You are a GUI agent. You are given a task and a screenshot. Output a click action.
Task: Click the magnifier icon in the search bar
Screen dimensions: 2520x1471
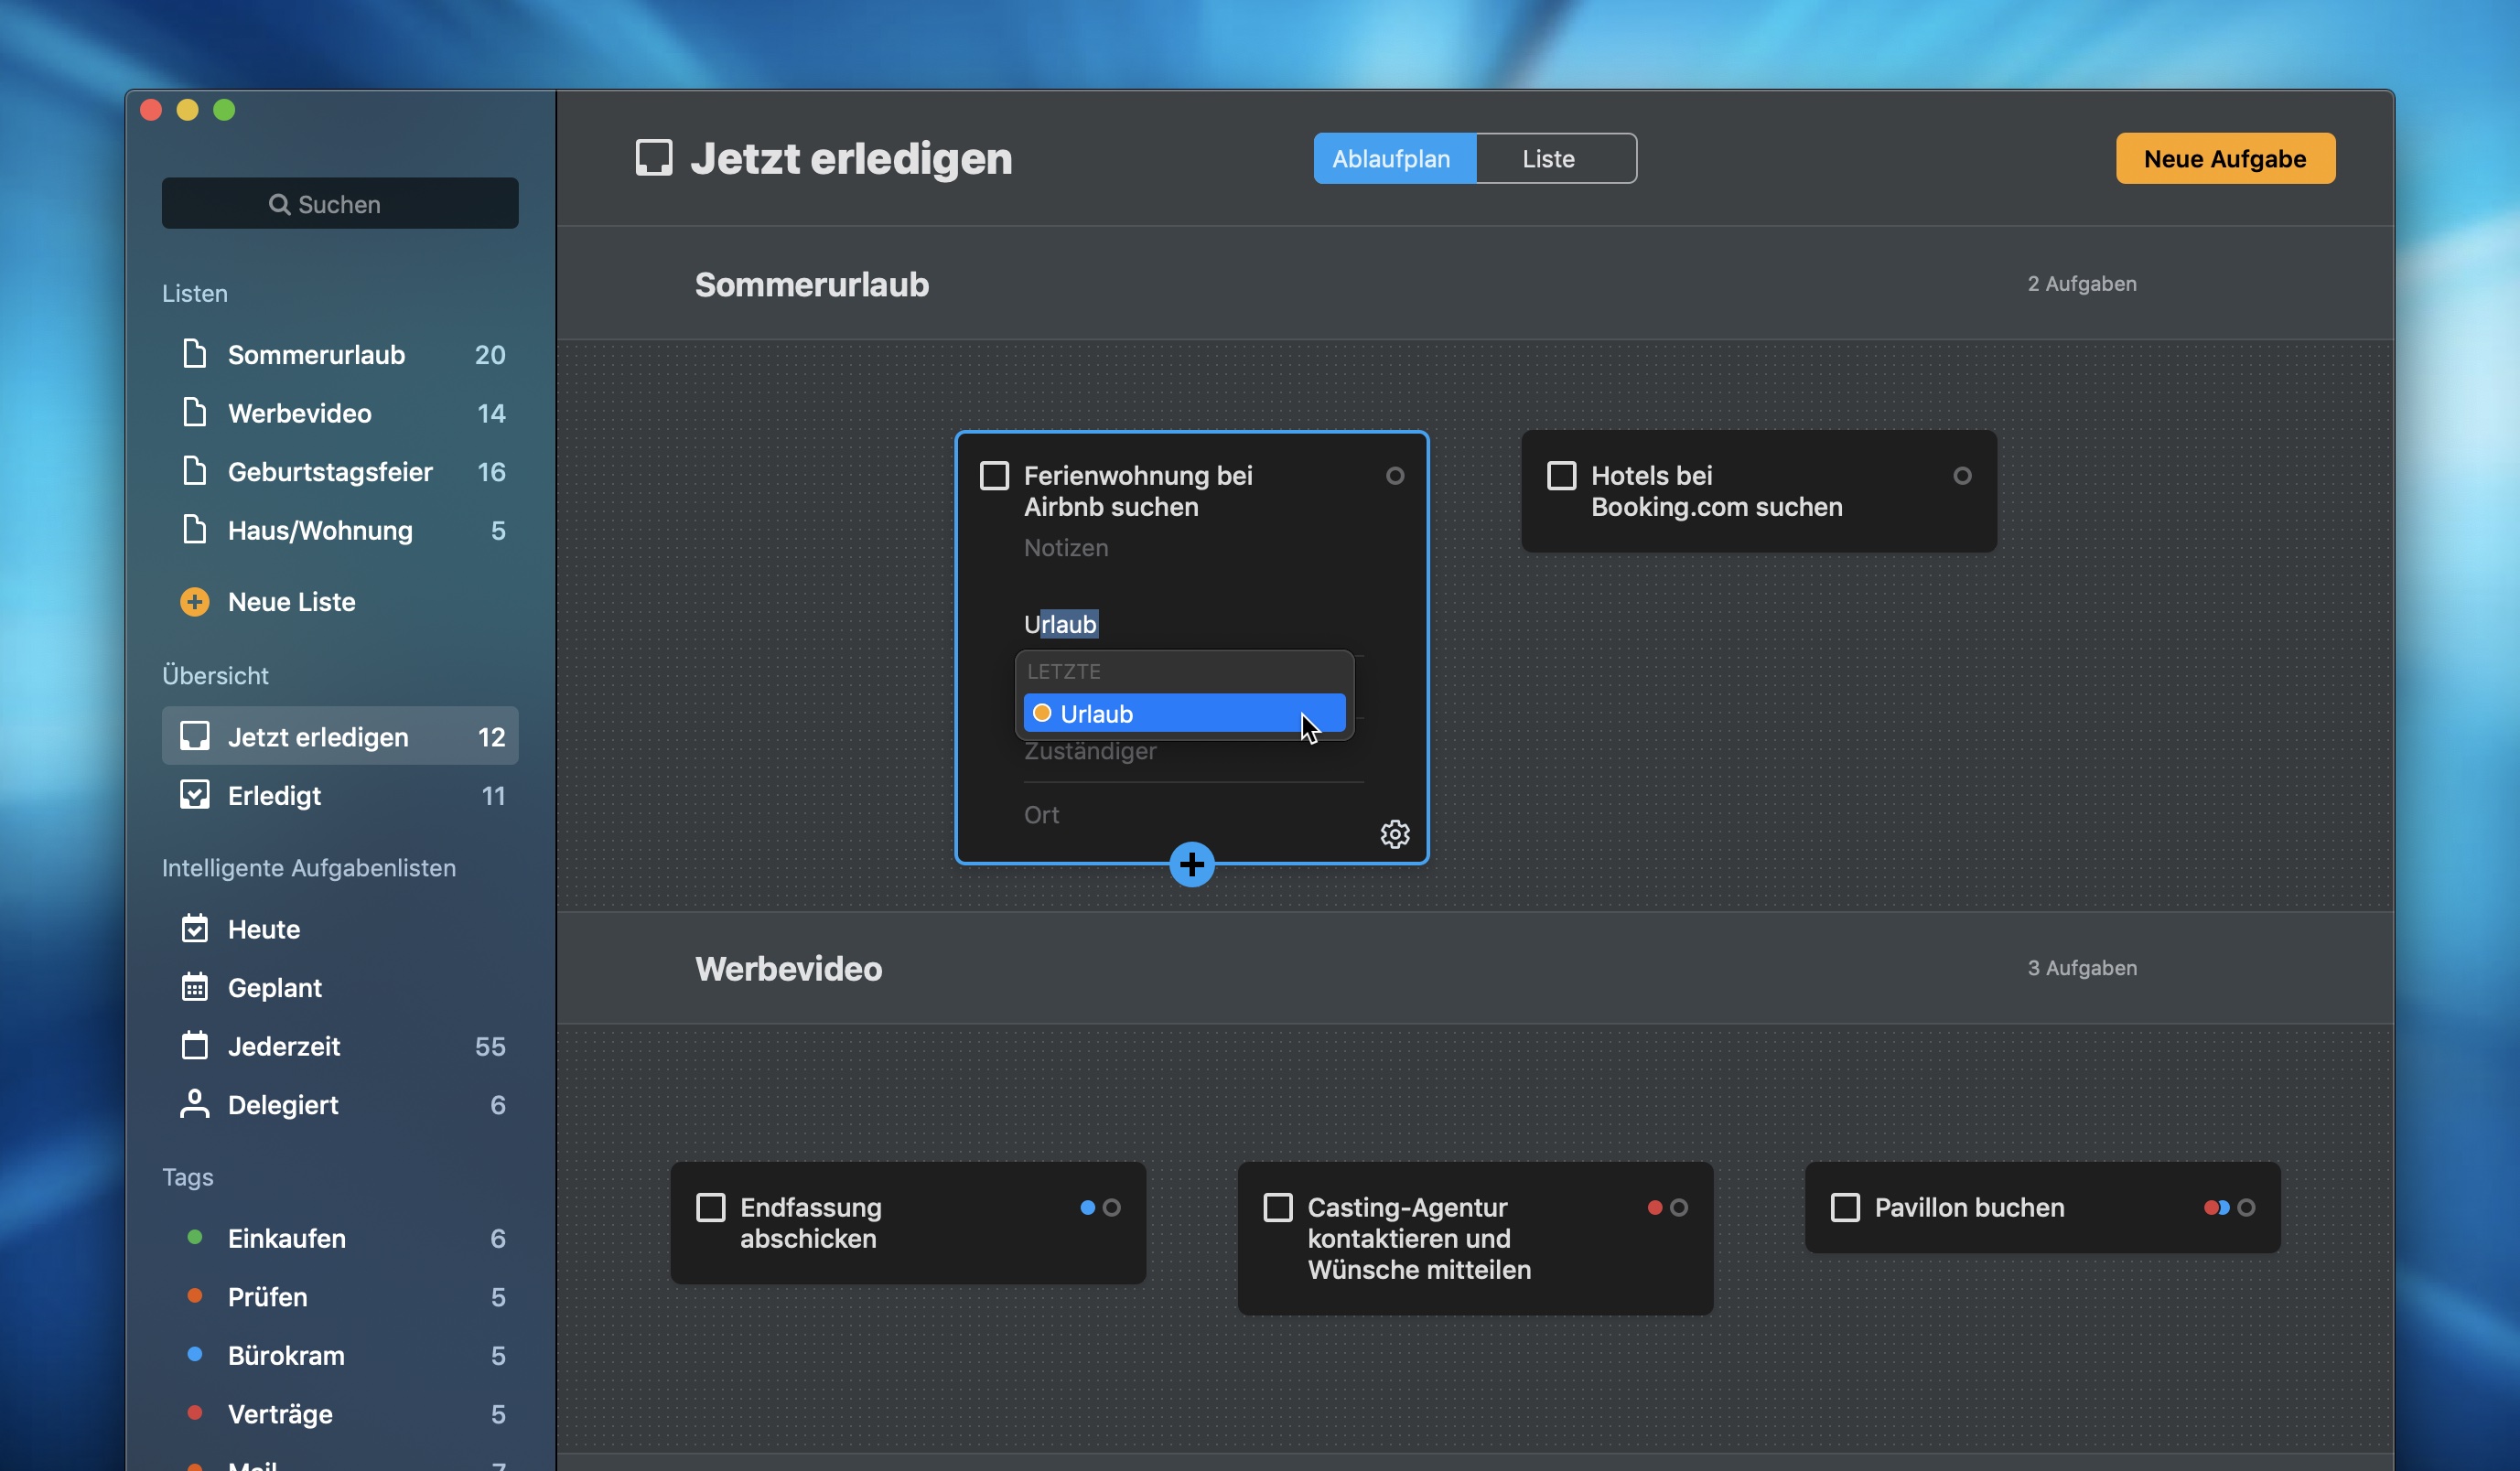281,203
